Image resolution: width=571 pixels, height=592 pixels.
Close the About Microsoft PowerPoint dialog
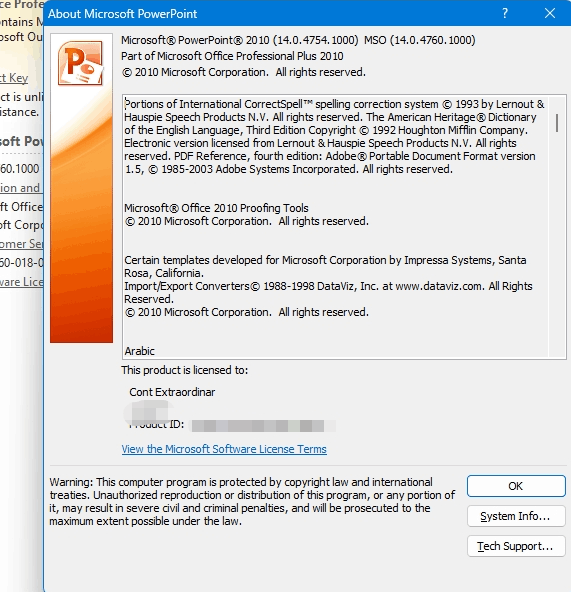click(550, 14)
